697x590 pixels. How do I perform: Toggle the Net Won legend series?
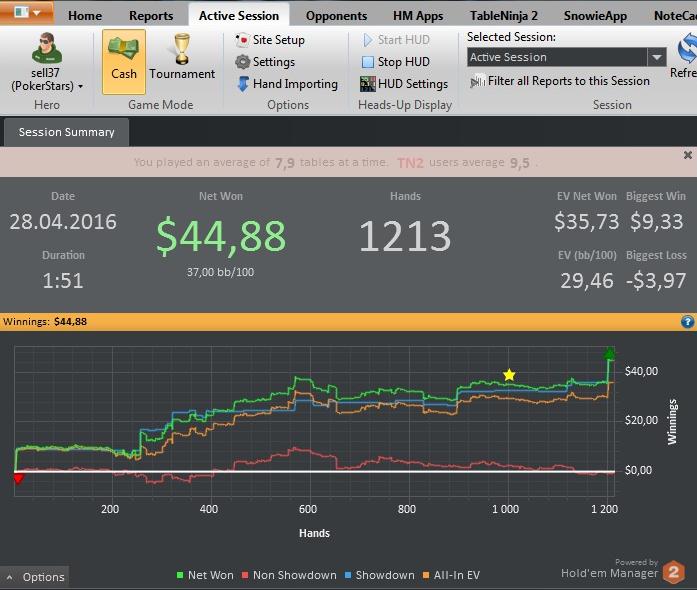205,575
